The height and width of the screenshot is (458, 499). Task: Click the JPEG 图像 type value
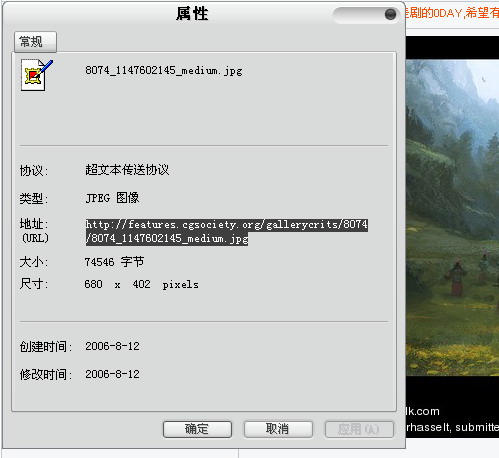coord(112,198)
